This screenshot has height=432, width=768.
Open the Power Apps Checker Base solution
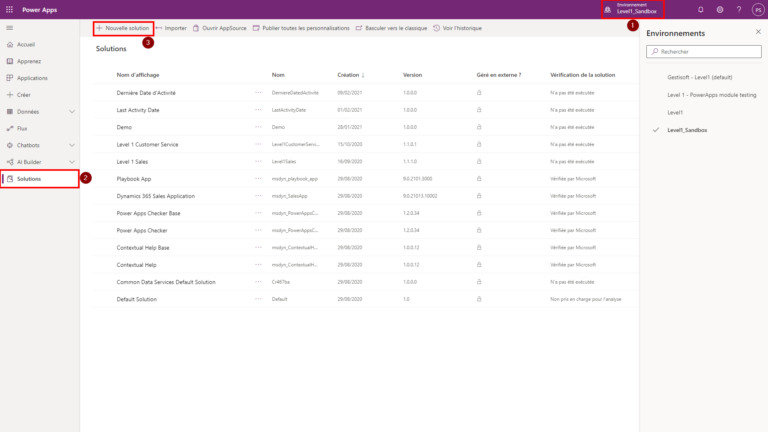148,214
